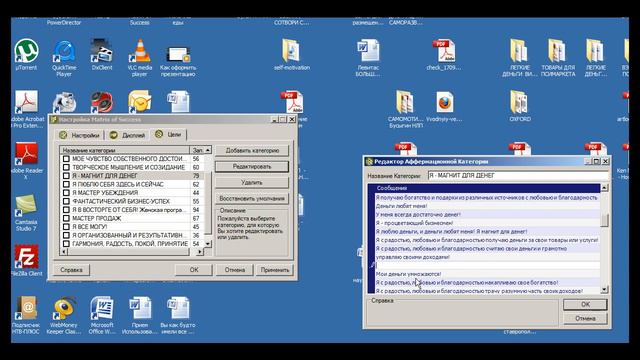Image resolution: width=640 pixels, height=360 pixels.
Task: Click Название категории column header
Action: tap(124, 150)
